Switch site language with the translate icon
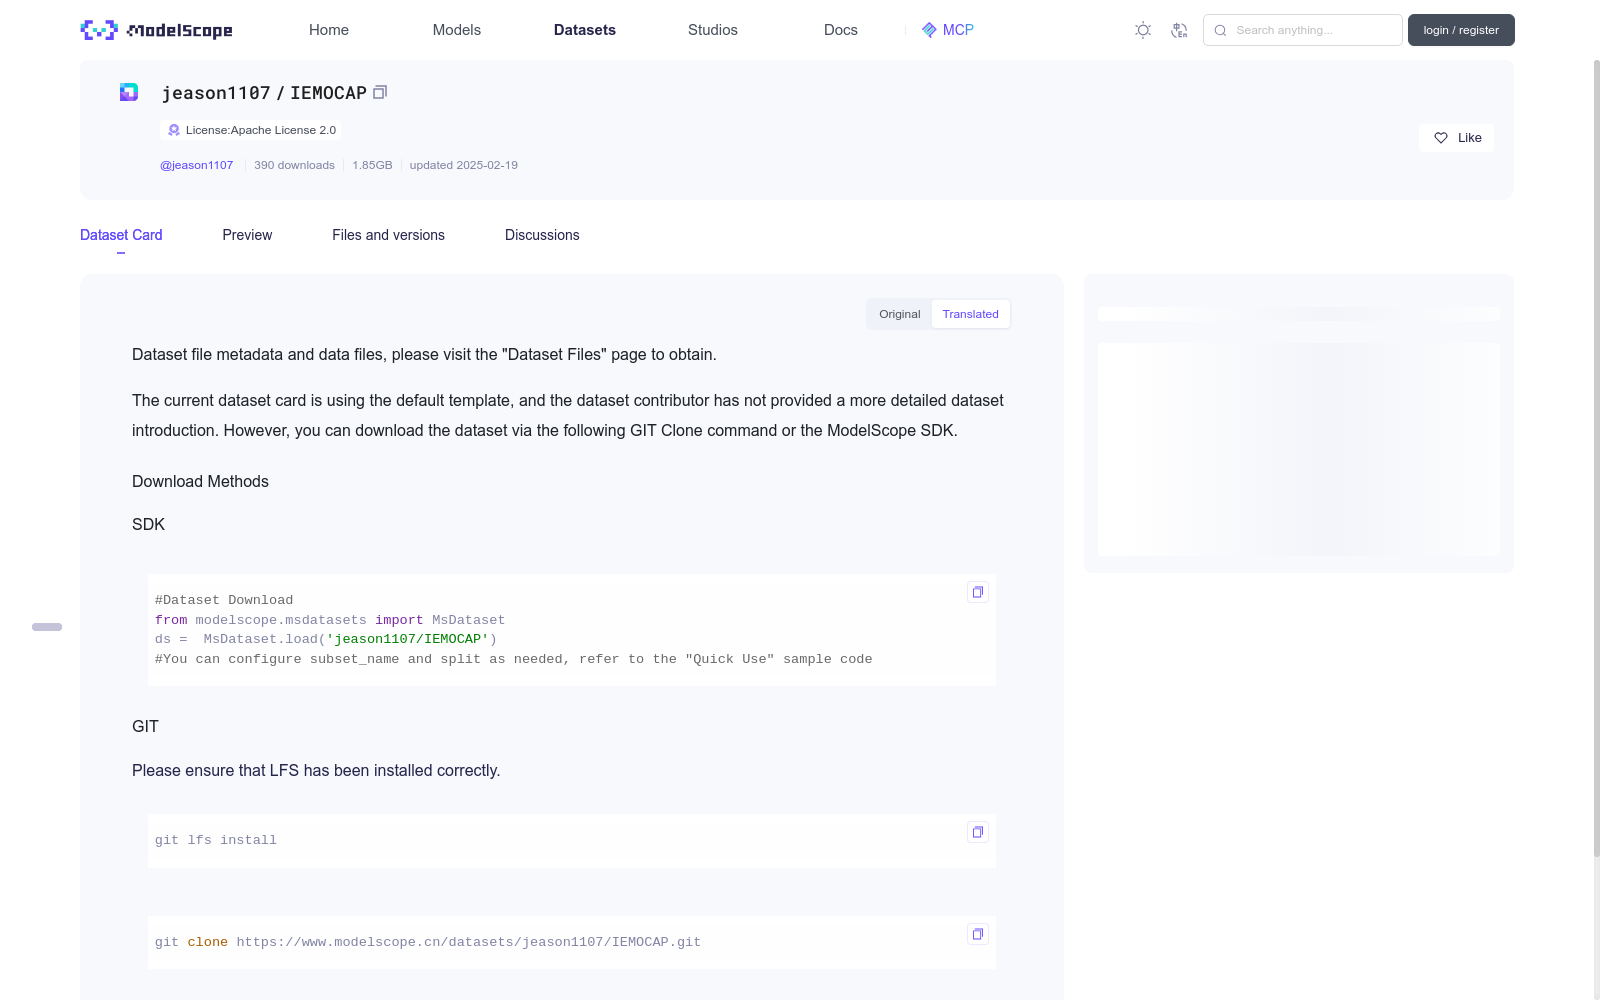 tap(1179, 30)
